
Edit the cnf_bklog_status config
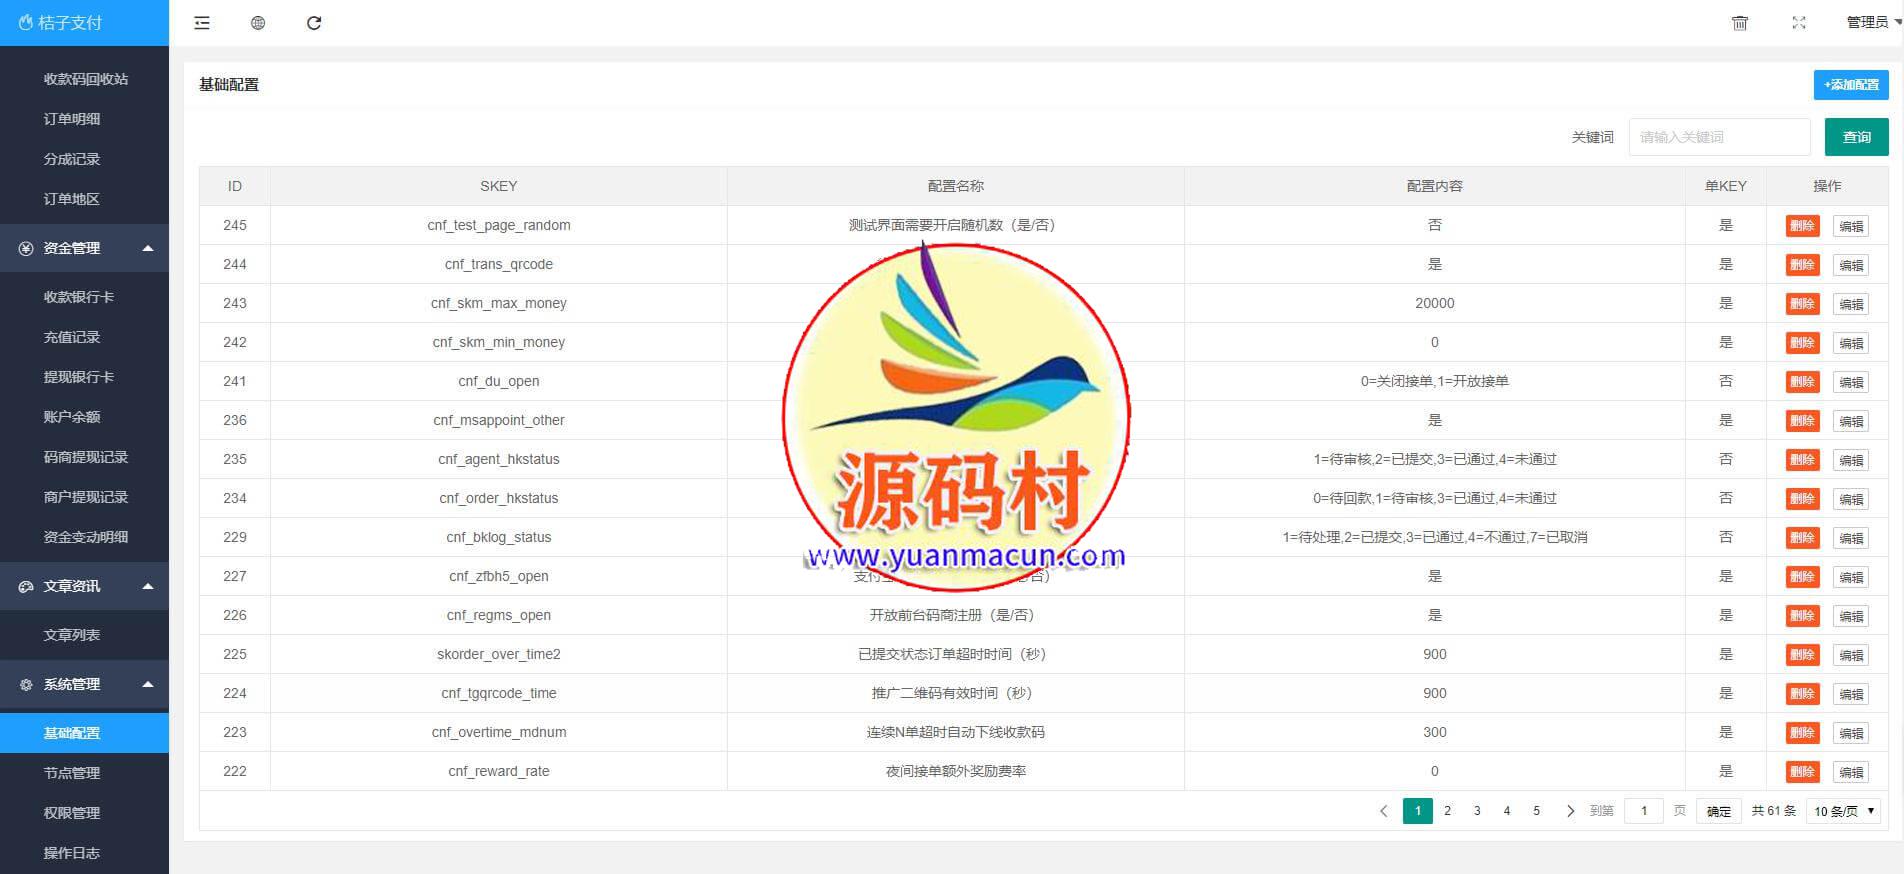coord(1851,538)
